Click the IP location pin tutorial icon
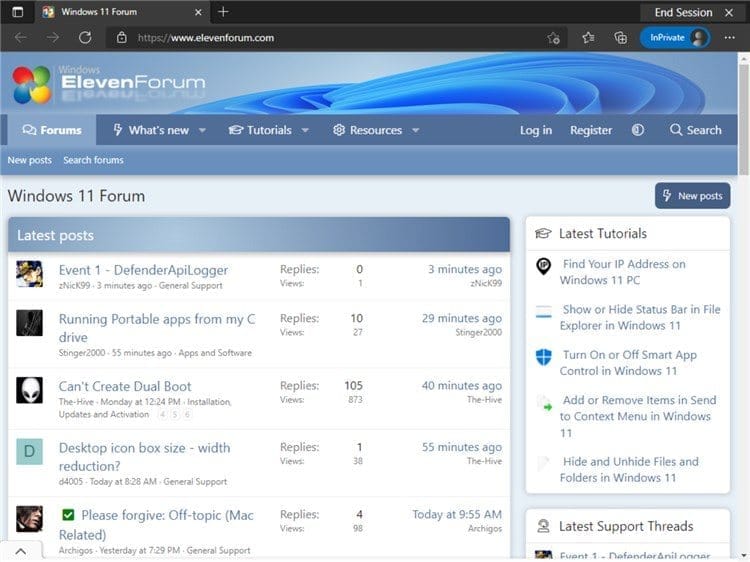Viewport: 750px width, 562px height. pos(543,266)
